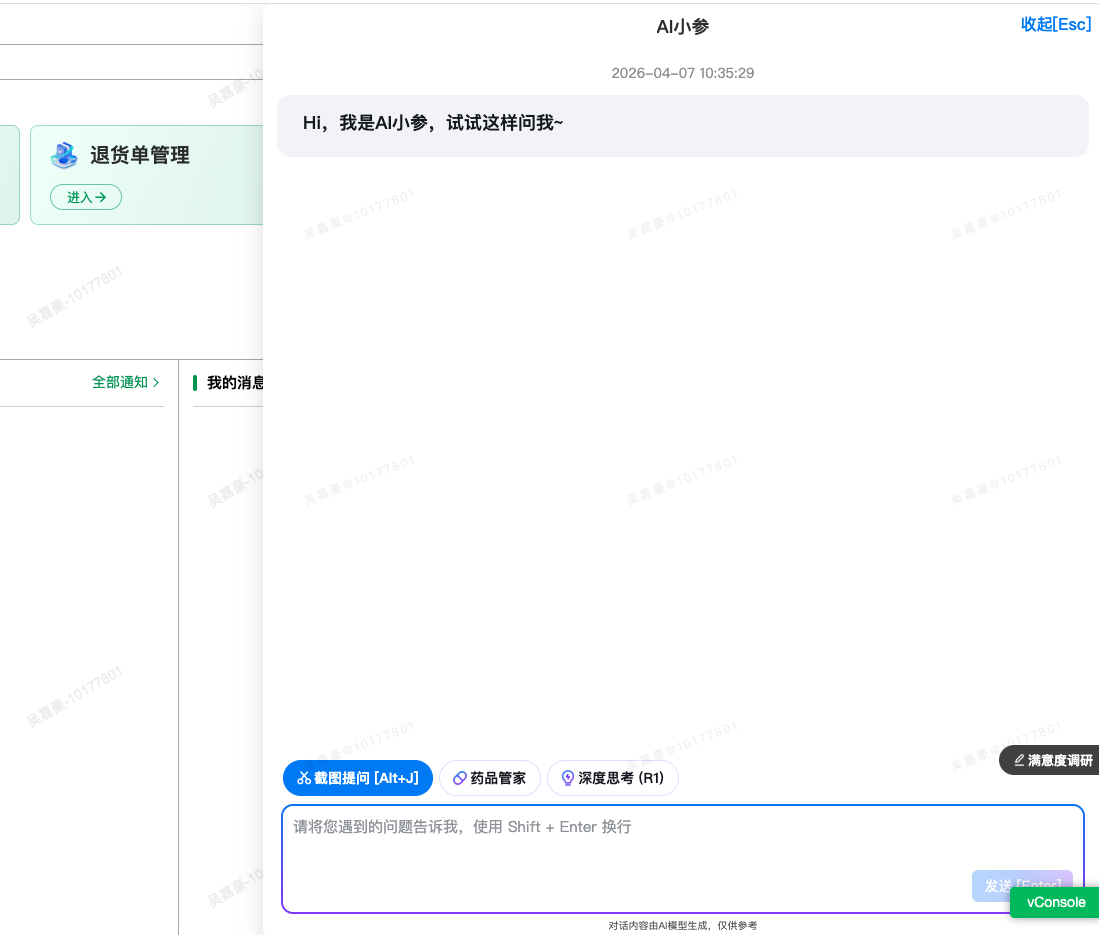Click the pill icon on 药品管家 button
This screenshot has height=935, width=1099.
point(460,777)
